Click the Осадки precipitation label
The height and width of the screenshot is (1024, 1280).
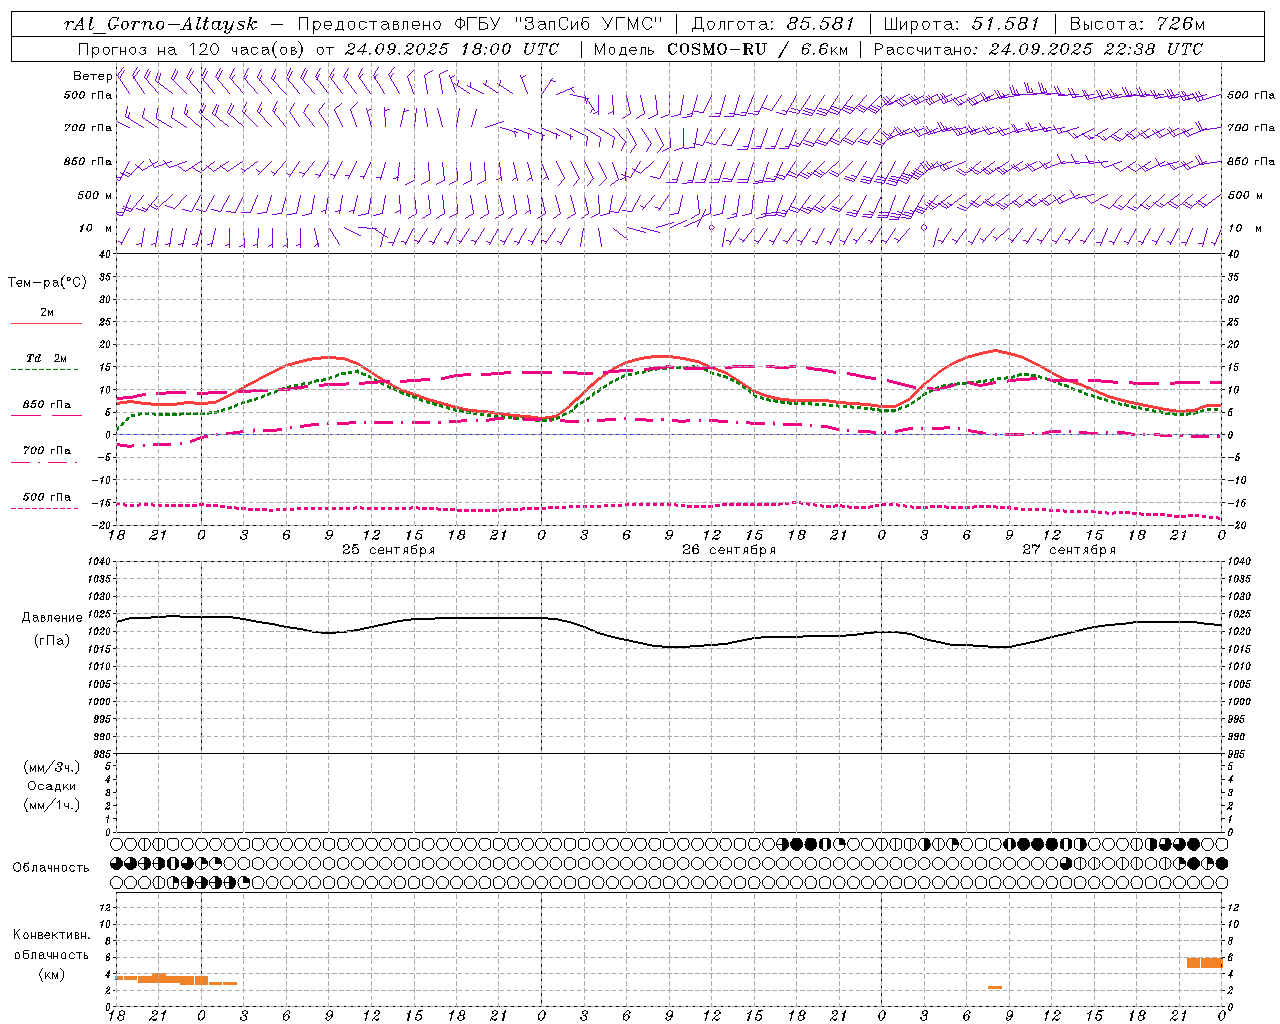pyautogui.click(x=52, y=786)
